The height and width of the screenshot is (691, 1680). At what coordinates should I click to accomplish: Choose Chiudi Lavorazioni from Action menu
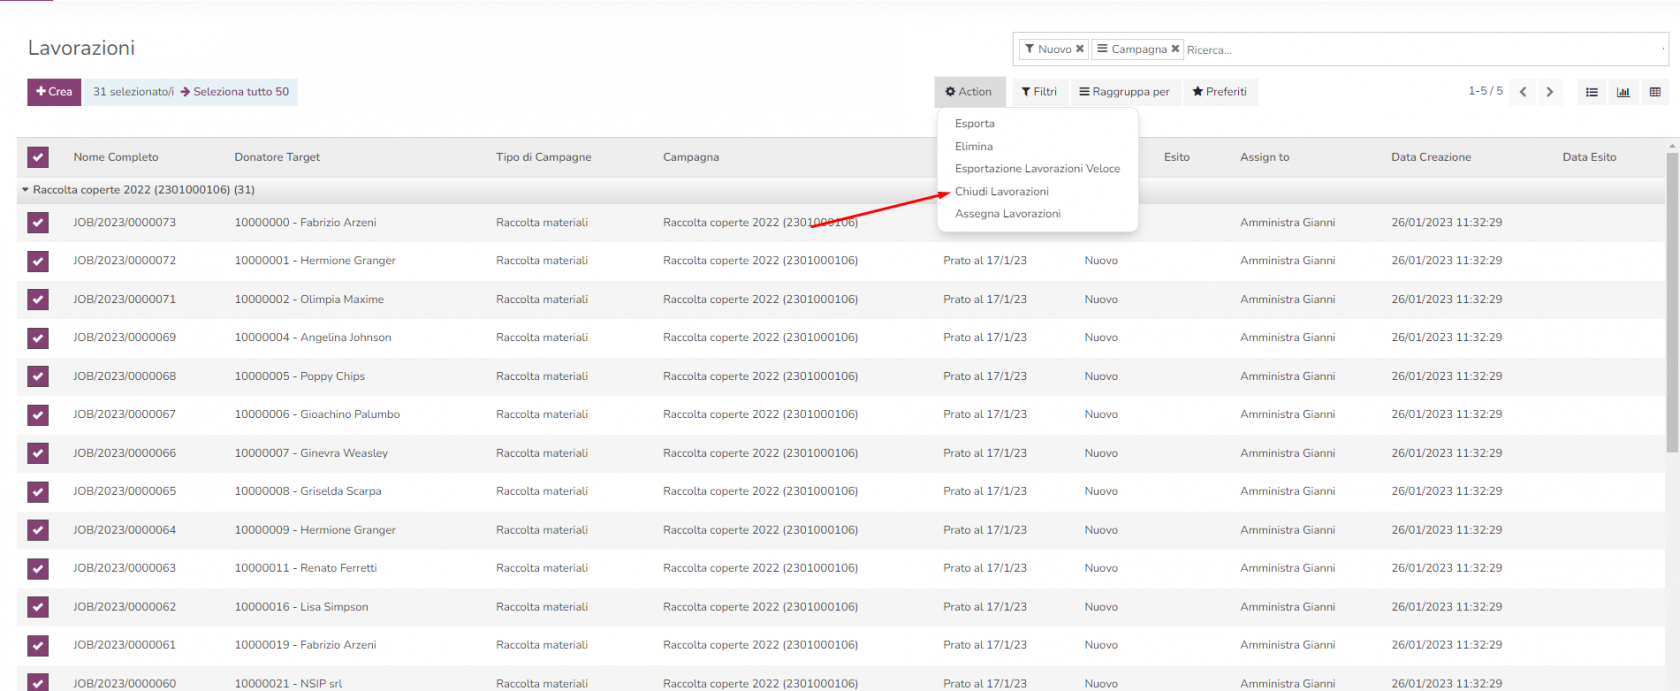1001,191
